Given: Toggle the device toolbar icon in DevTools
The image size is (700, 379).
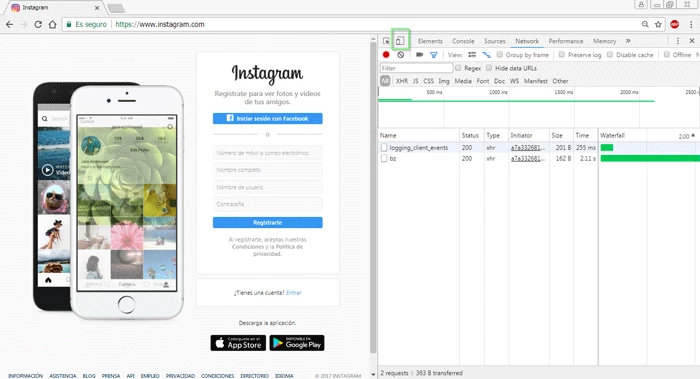Looking at the screenshot, I should click(x=400, y=41).
